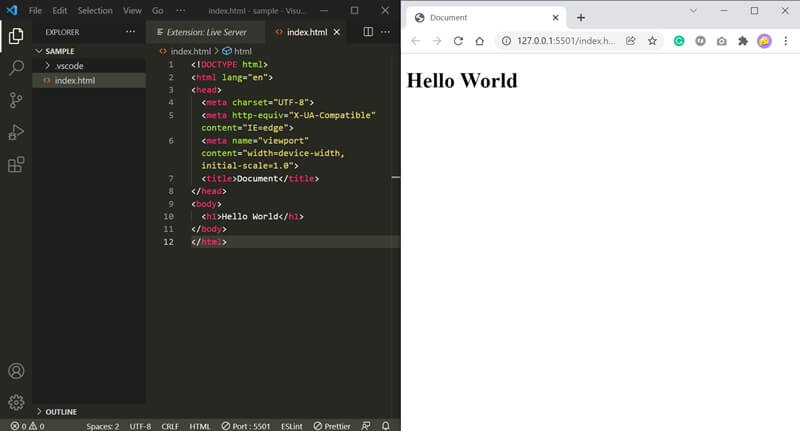The width and height of the screenshot is (800, 431).
Task: Change the HTML language mode
Action: pyautogui.click(x=200, y=425)
